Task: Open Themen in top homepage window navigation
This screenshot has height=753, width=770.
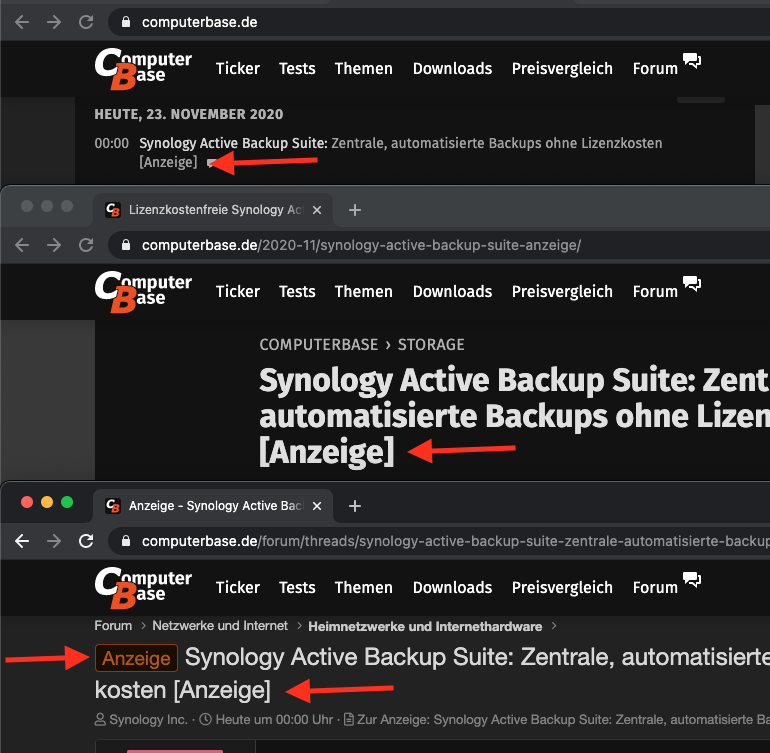Action: pyautogui.click(x=363, y=68)
